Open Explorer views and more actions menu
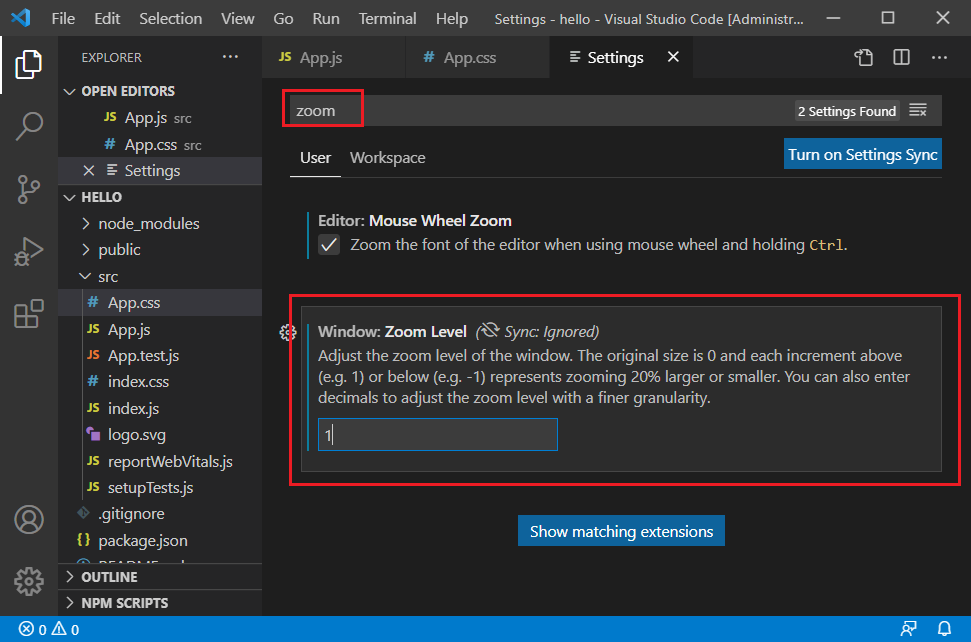This screenshot has height=642, width=971. (x=230, y=57)
